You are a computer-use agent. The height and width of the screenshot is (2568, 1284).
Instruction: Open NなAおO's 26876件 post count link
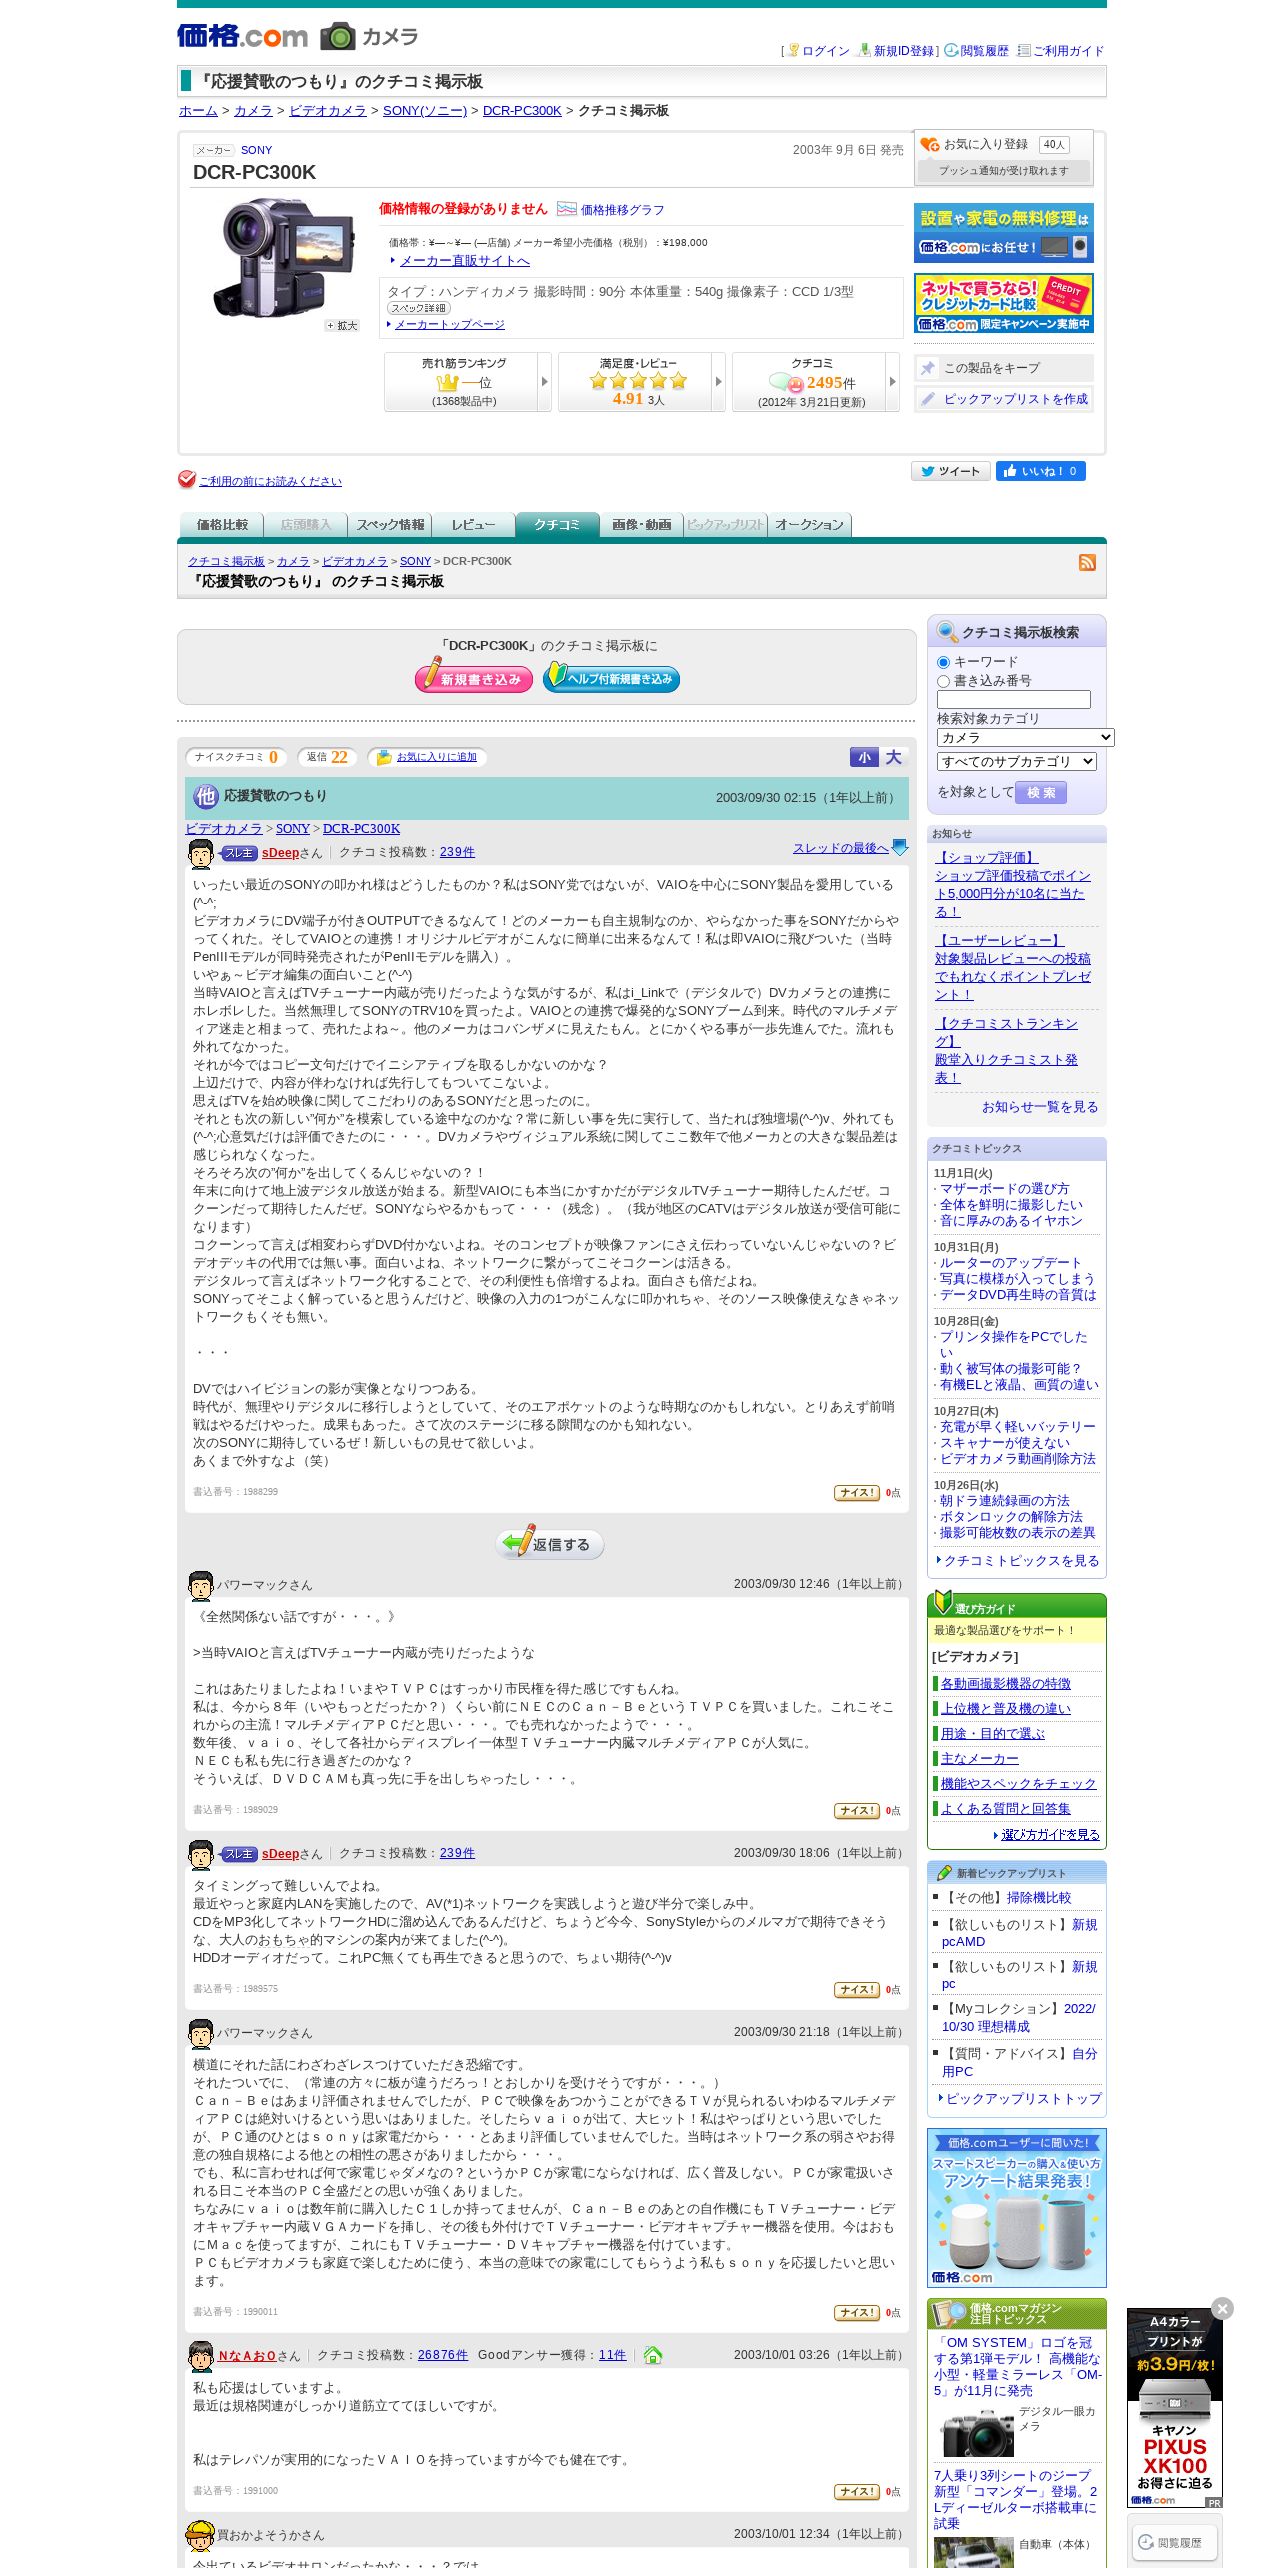click(442, 2355)
